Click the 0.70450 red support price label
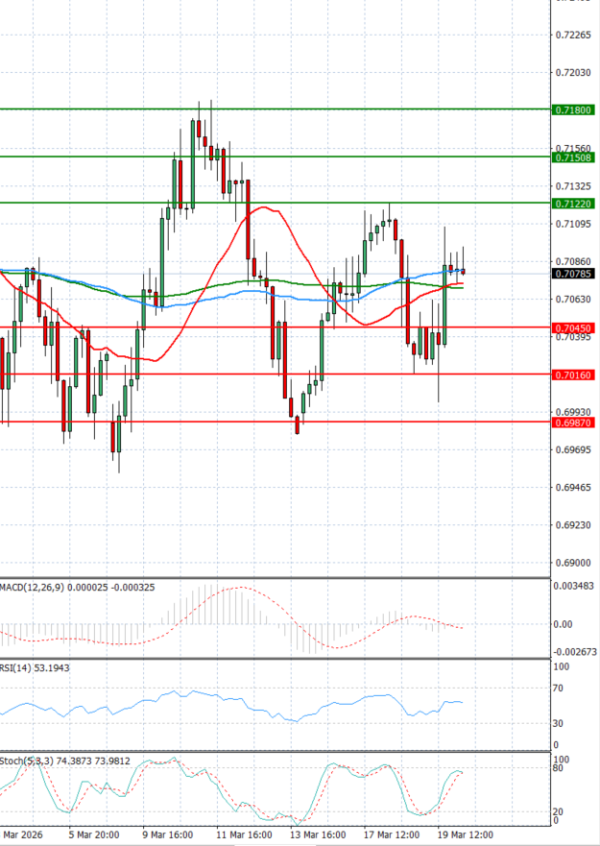 click(x=573, y=328)
